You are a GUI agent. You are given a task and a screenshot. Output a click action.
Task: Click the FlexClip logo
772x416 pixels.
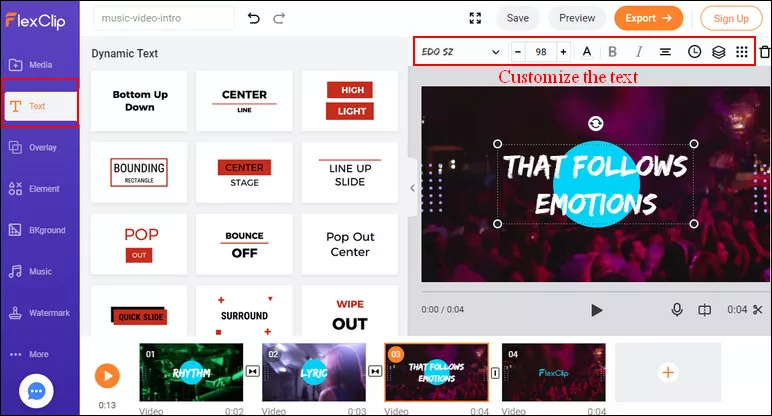[35, 21]
